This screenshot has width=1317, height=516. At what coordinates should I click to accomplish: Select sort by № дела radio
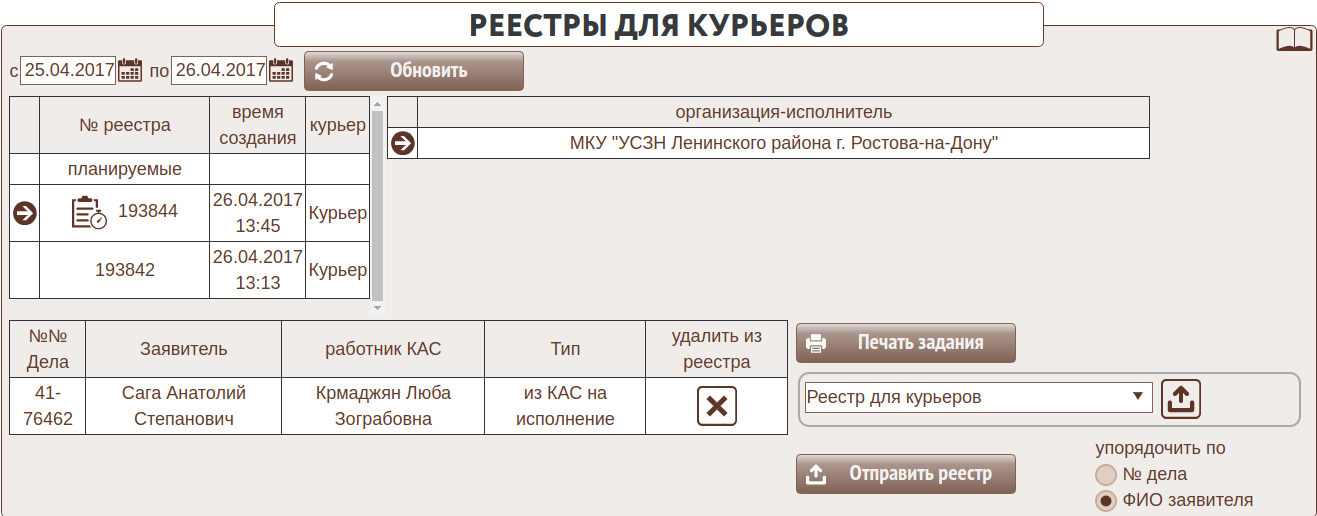[x=1105, y=475]
